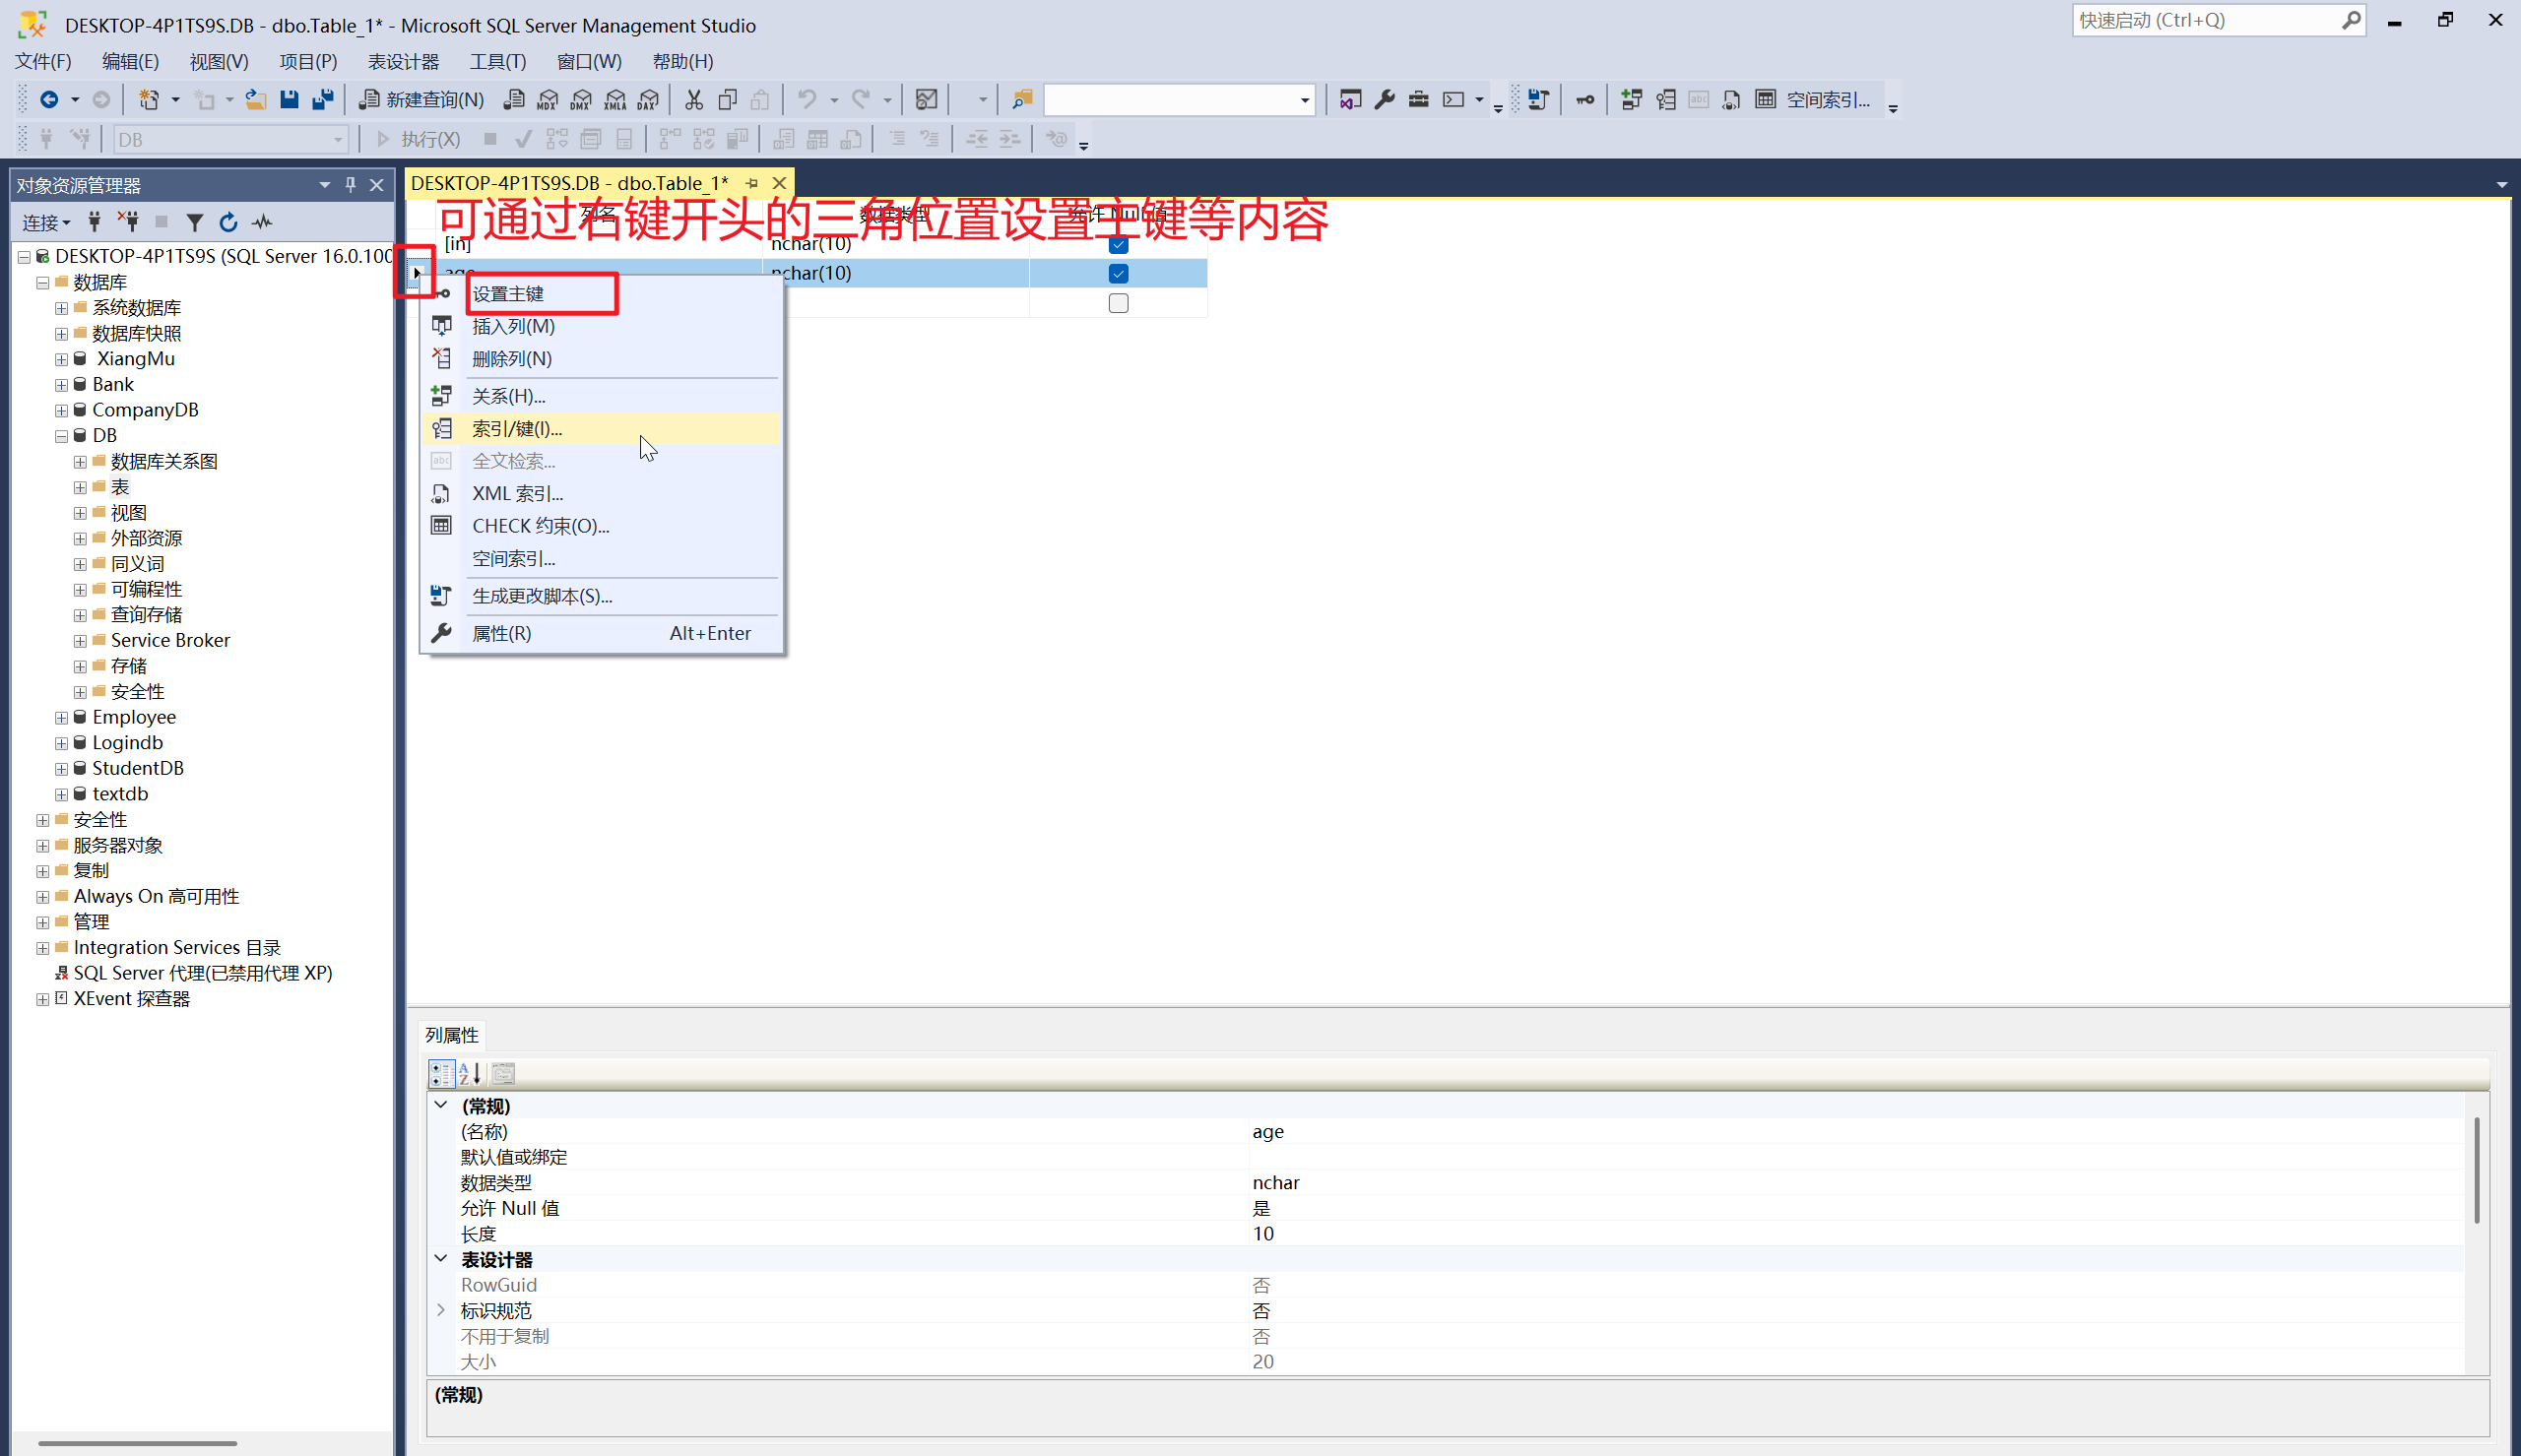
Task: Uncheck Allow Nulls for age row
Action: click(1118, 273)
